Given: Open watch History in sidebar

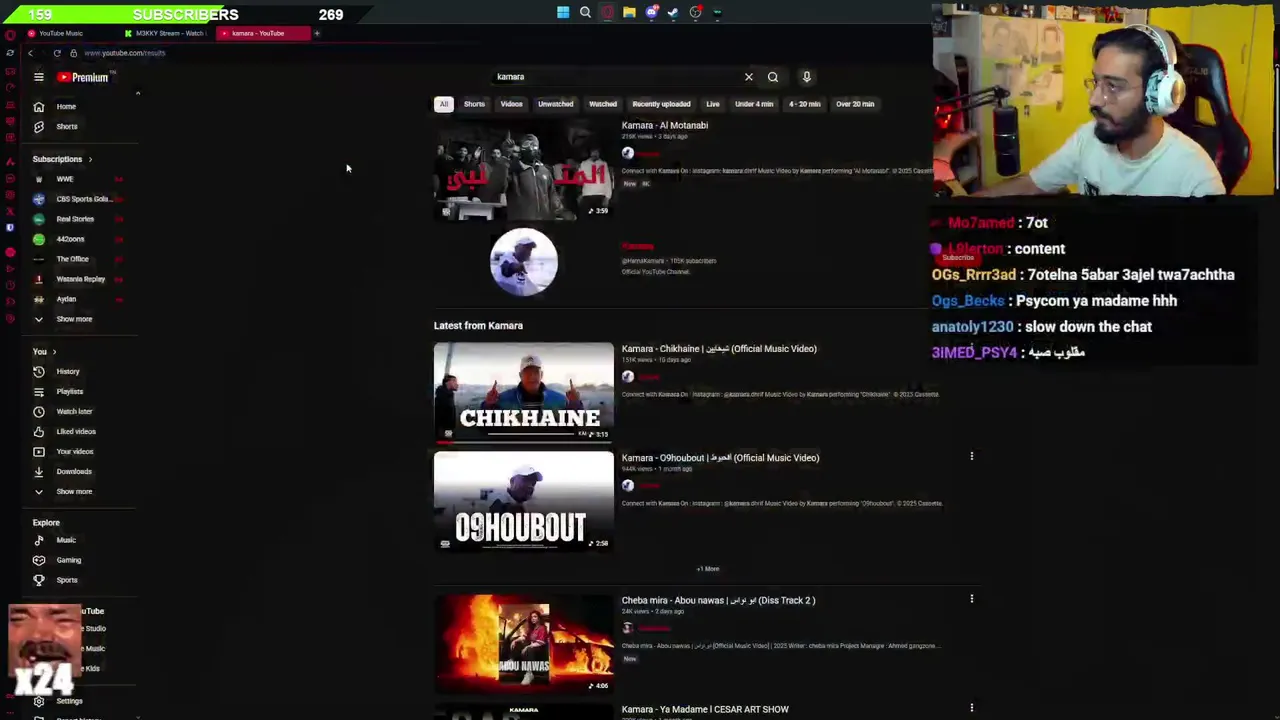Looking at the screenshot, I should [x=67, y=371].
